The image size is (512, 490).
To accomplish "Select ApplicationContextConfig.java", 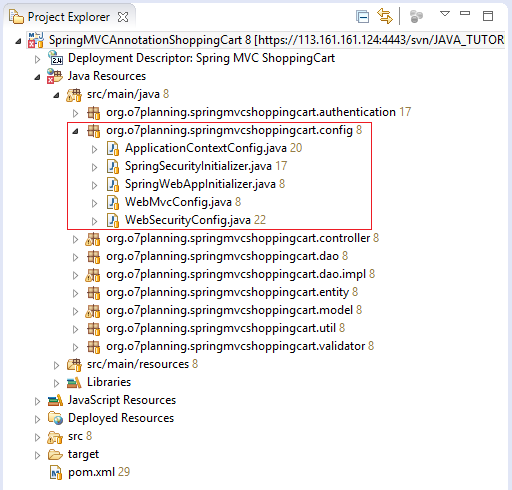I will tap(206, 148).
